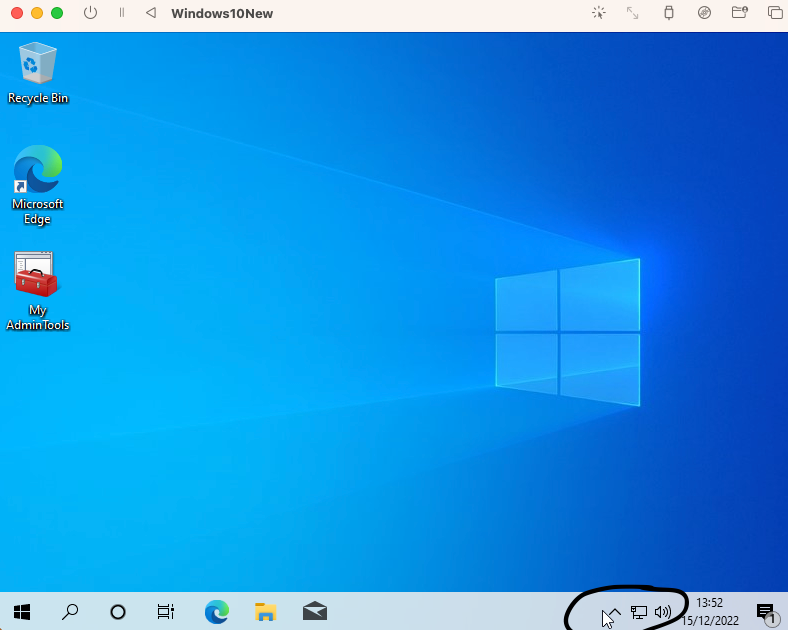
Task: Open shared folder icon in titlebar
Action: [x=740, y=13]
